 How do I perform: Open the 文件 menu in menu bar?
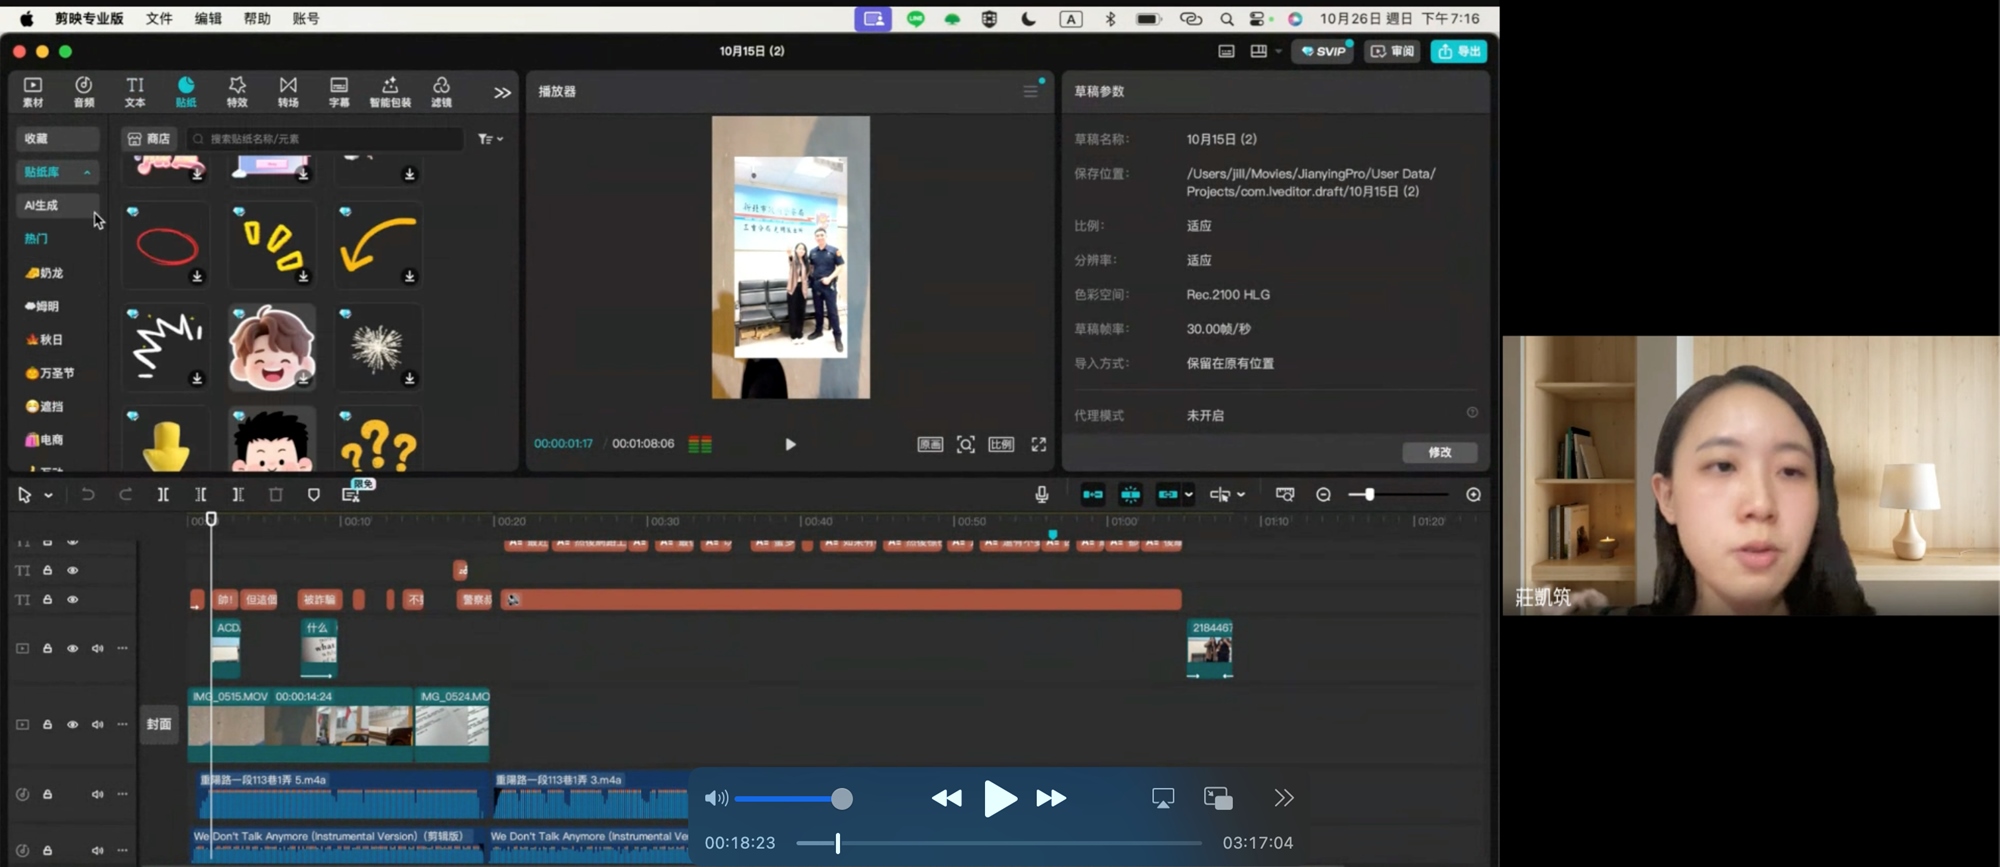pos(159,18)
